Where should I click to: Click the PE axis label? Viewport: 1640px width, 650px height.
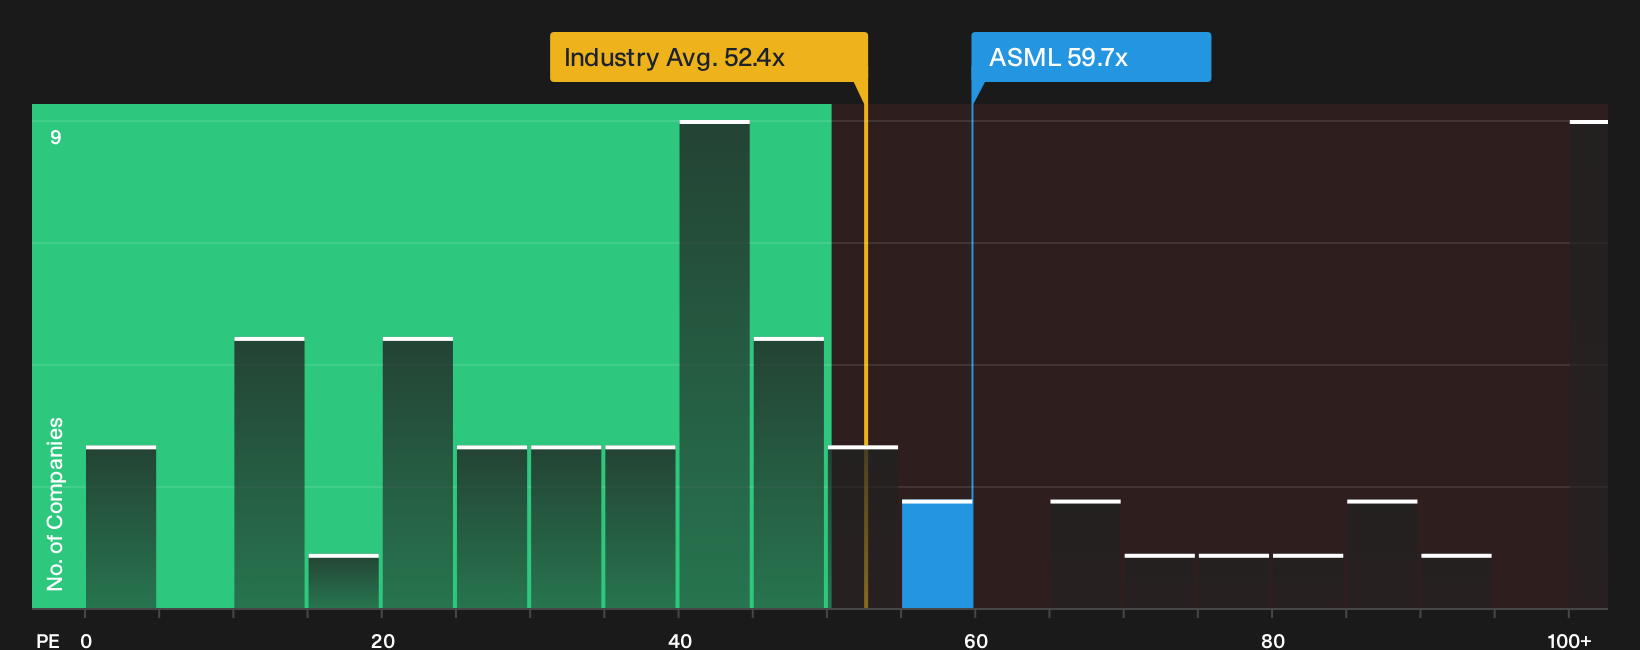tap(48, 640)
